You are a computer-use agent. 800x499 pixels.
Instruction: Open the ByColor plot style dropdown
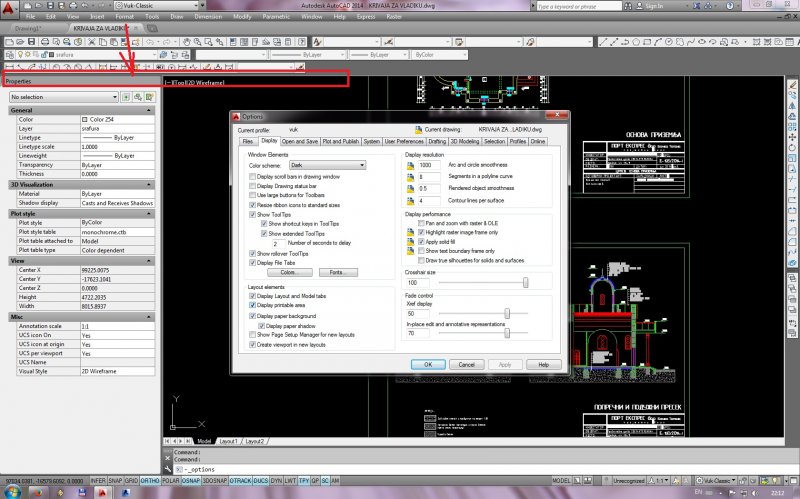pyautogui.click(x=440, y=55)
